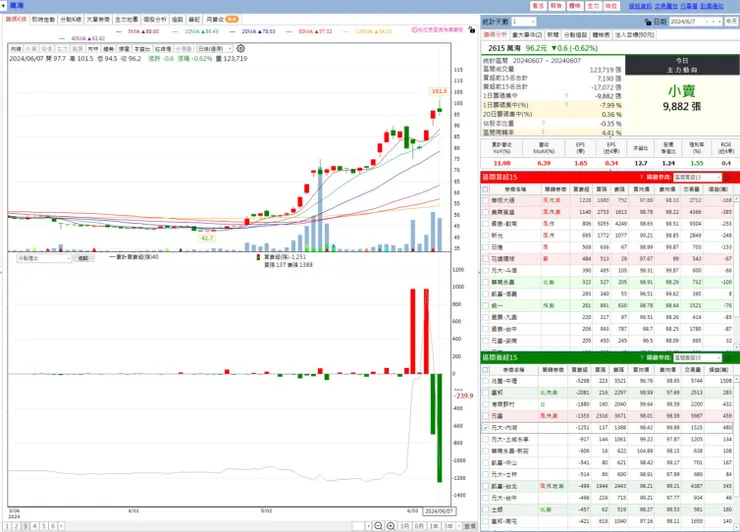Image resolution: width=740 pixels, height=532 pixels.
Task: Open help question mark for 佔股本比重
Action: [x=543, y=123]
